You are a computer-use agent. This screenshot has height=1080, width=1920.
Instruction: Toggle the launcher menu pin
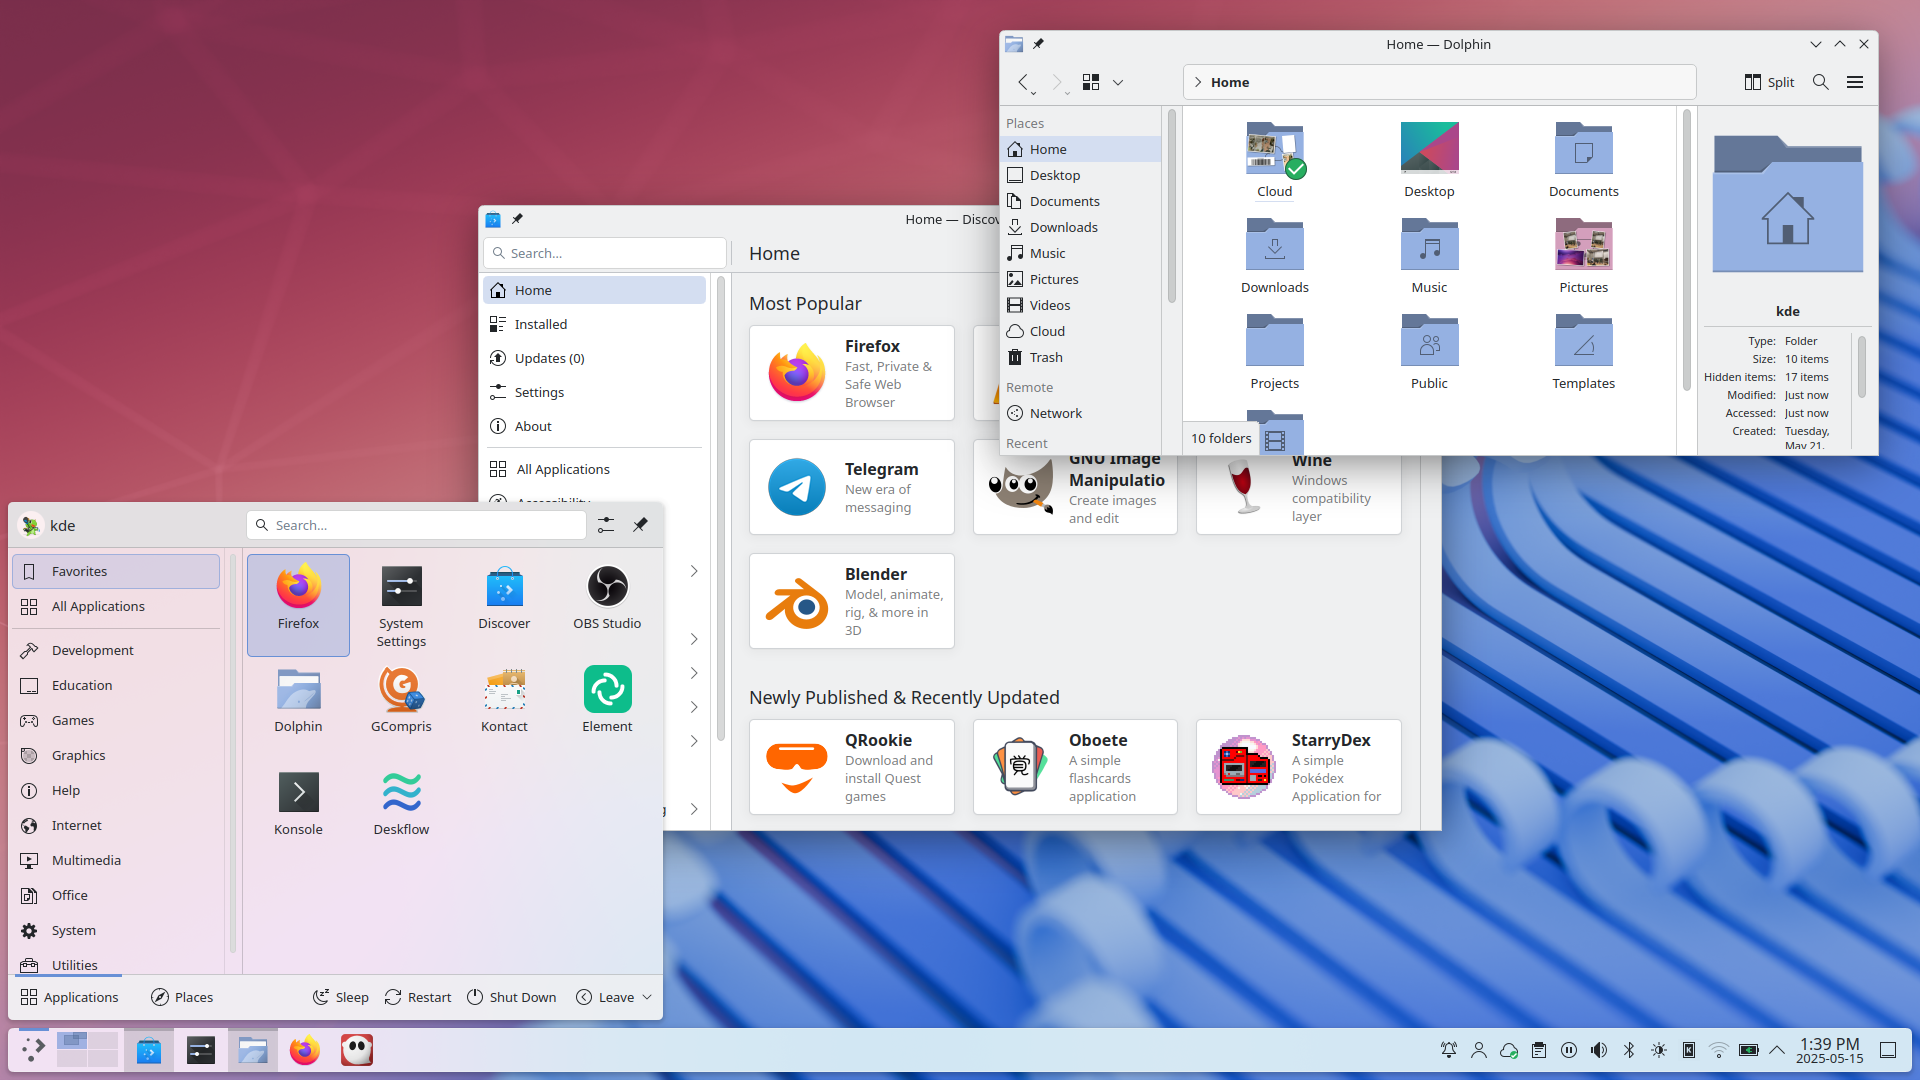640,525
